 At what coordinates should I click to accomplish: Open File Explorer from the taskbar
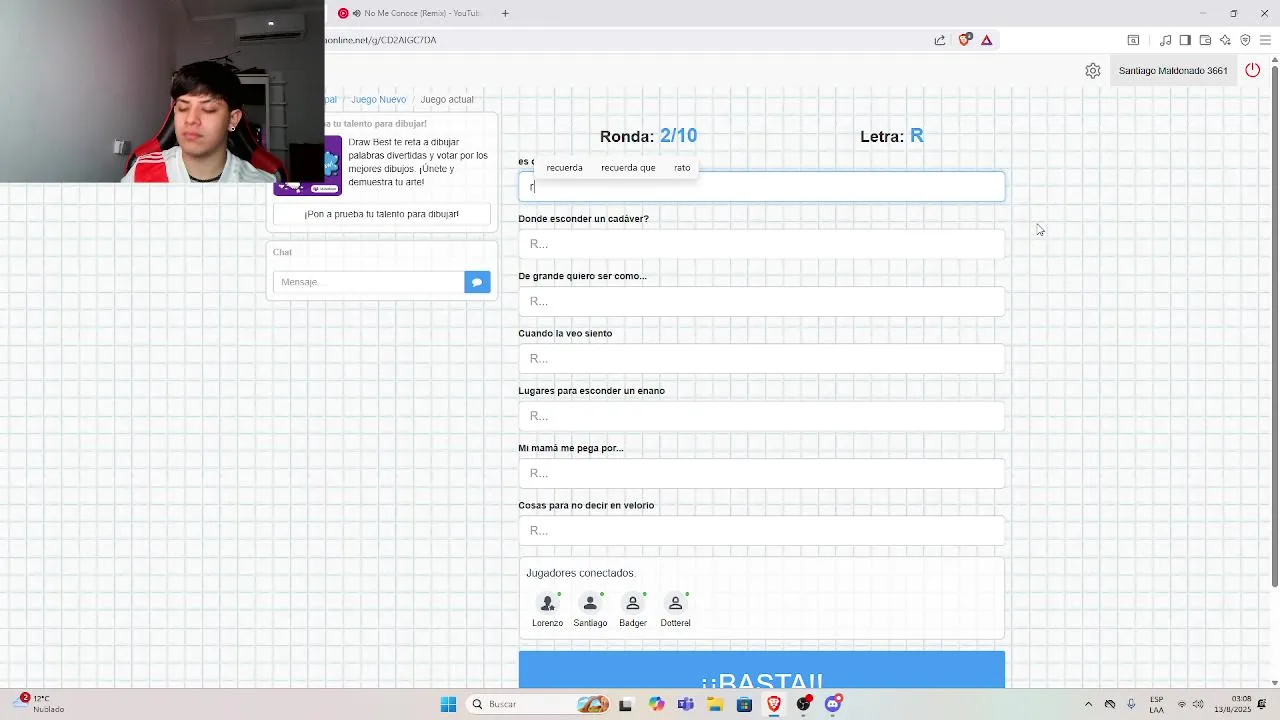[x=715, y=704]
